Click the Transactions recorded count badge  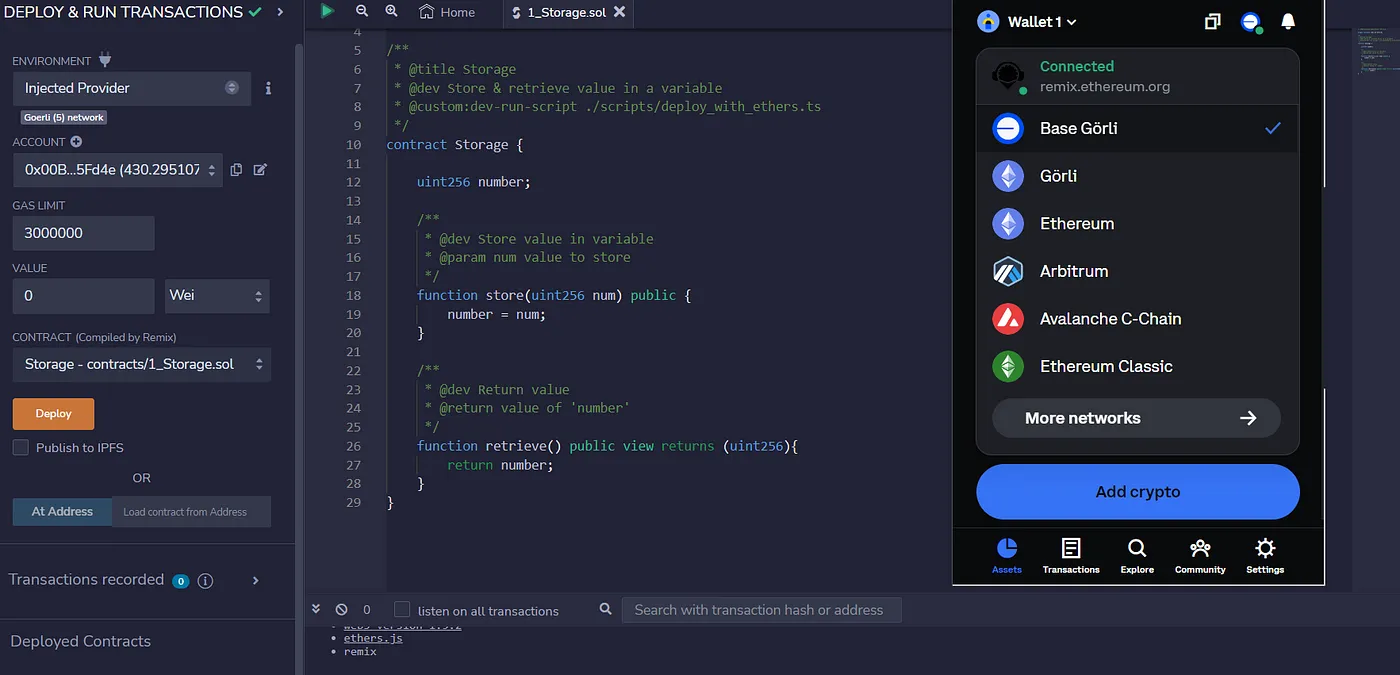[181, 581]
